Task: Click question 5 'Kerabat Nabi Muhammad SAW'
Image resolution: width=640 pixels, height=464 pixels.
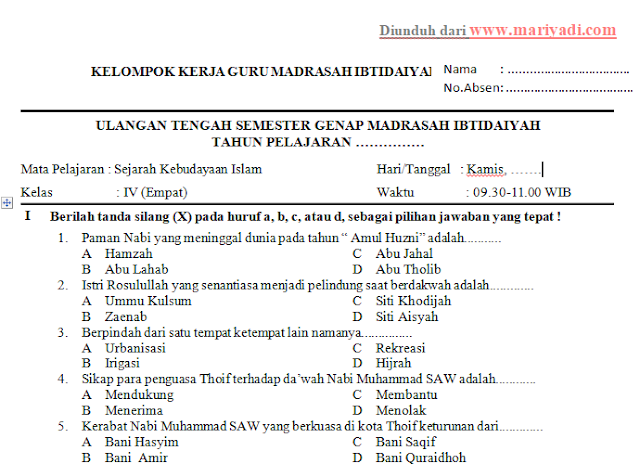Action: [x=312, y=426]
